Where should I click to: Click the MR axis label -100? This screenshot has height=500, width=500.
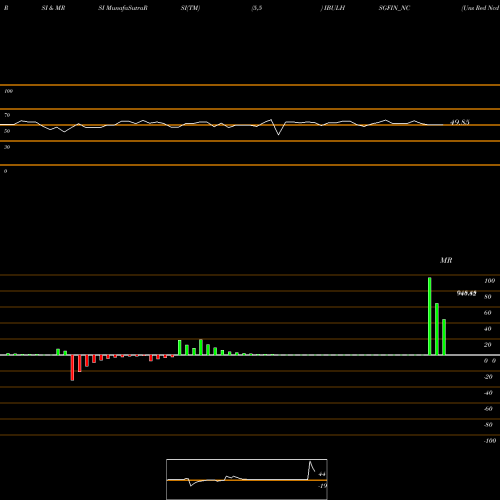pyautogui.click(x=490, y=441)
